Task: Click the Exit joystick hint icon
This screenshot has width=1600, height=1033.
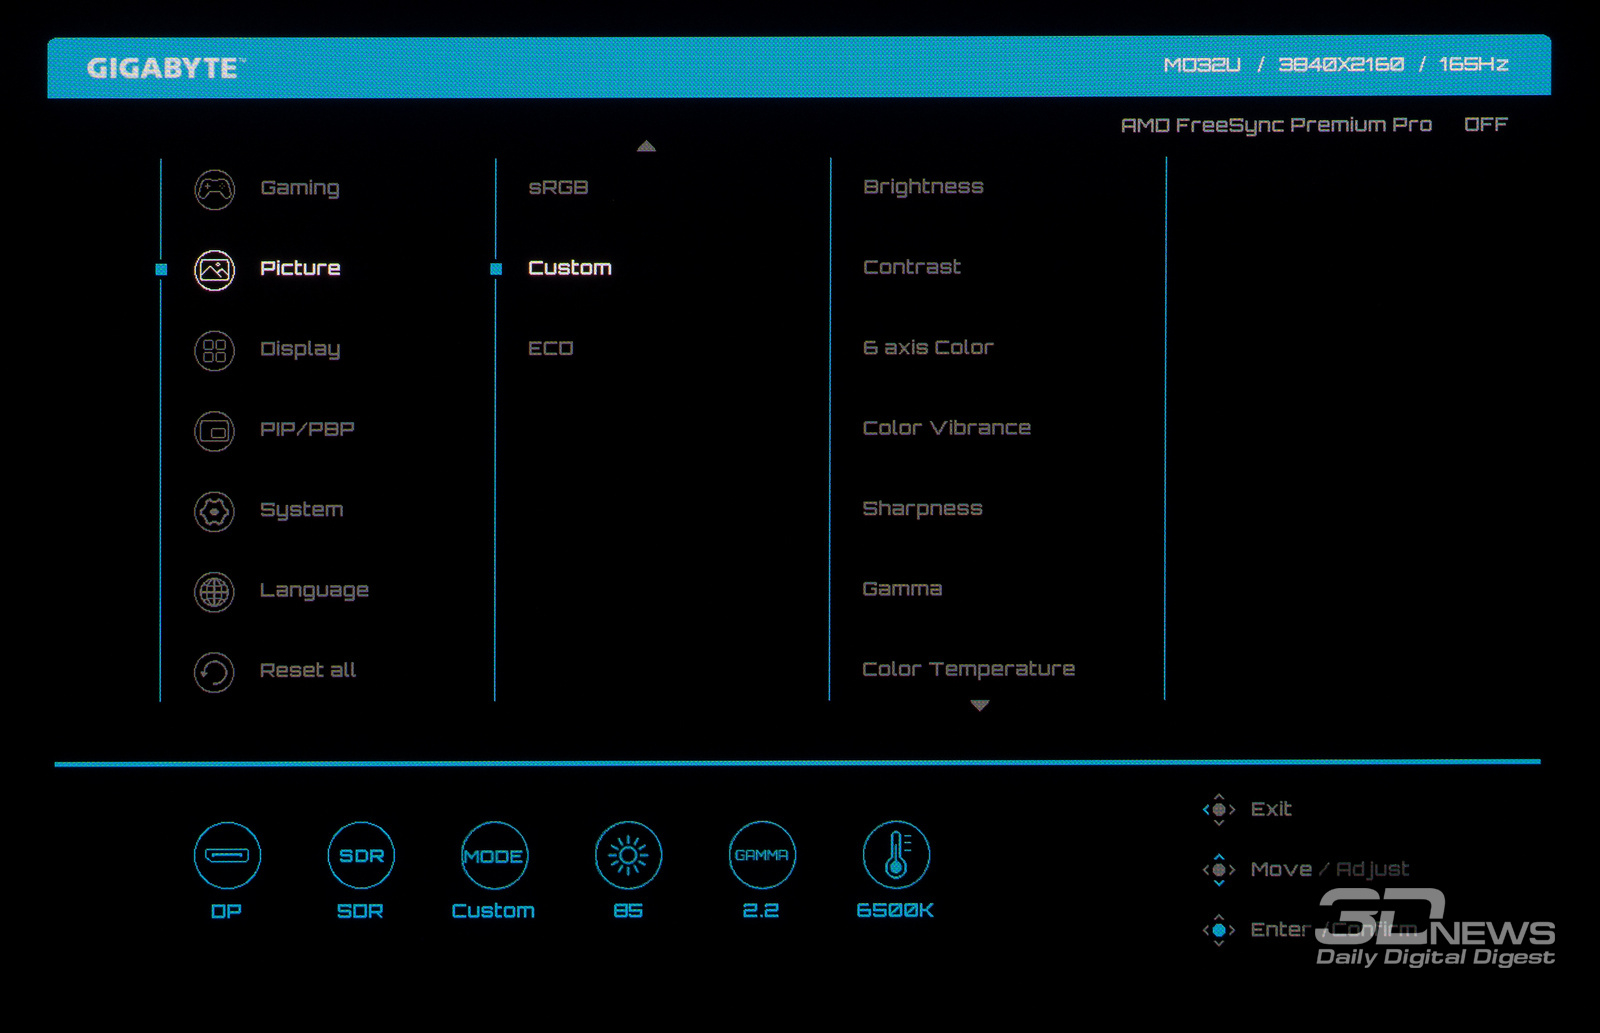Action: click(x=1219, y=810)
